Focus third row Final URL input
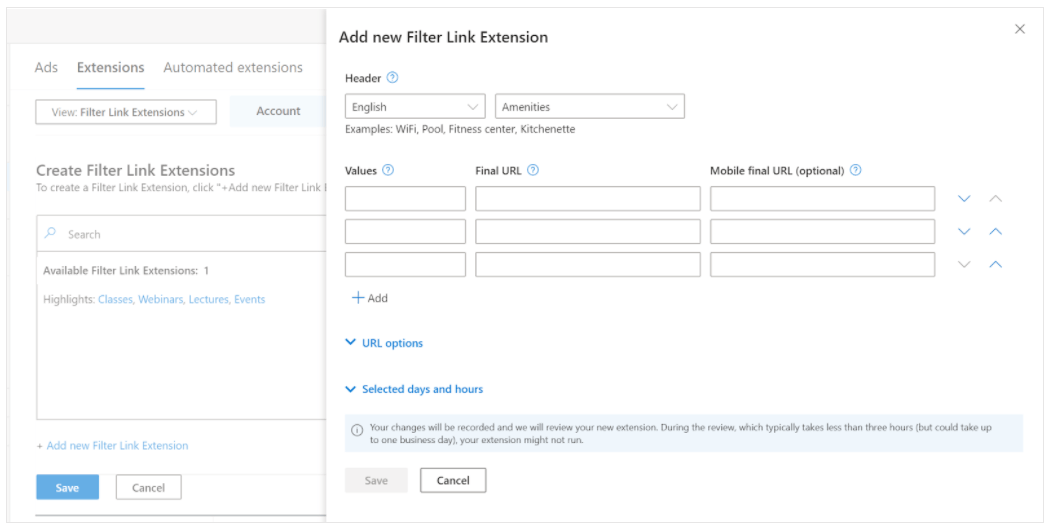Viewport: 1051px width, 528px height. pyautogui.click(x=588, y=264)
